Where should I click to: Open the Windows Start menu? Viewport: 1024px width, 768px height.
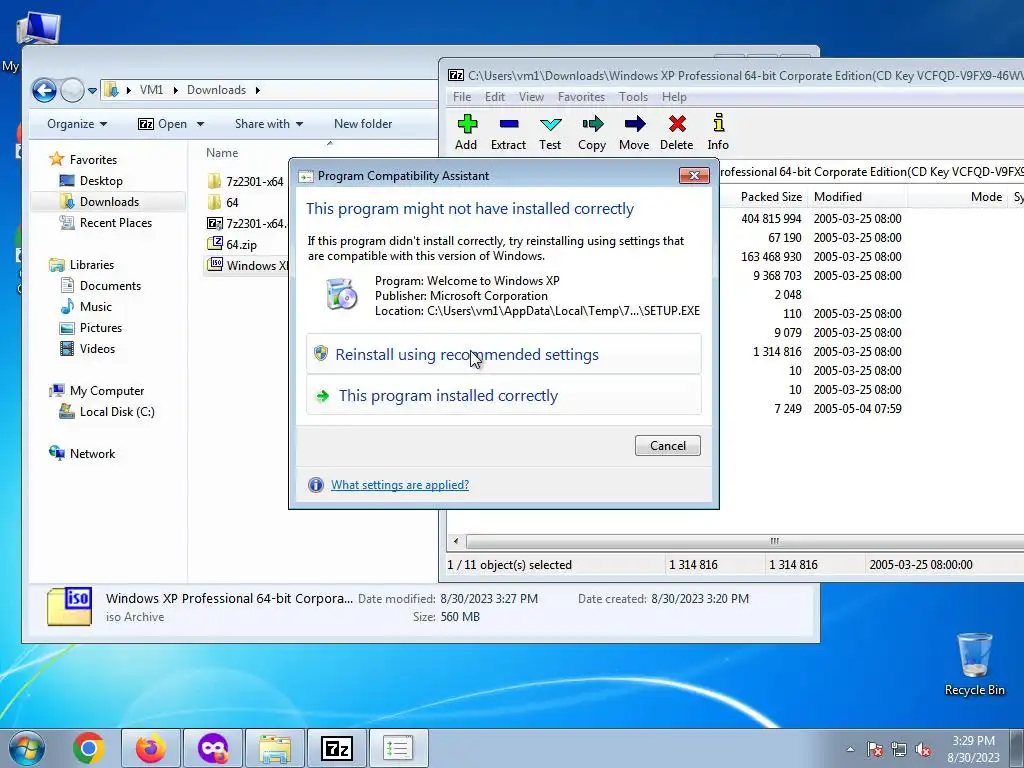click(25, 748)
